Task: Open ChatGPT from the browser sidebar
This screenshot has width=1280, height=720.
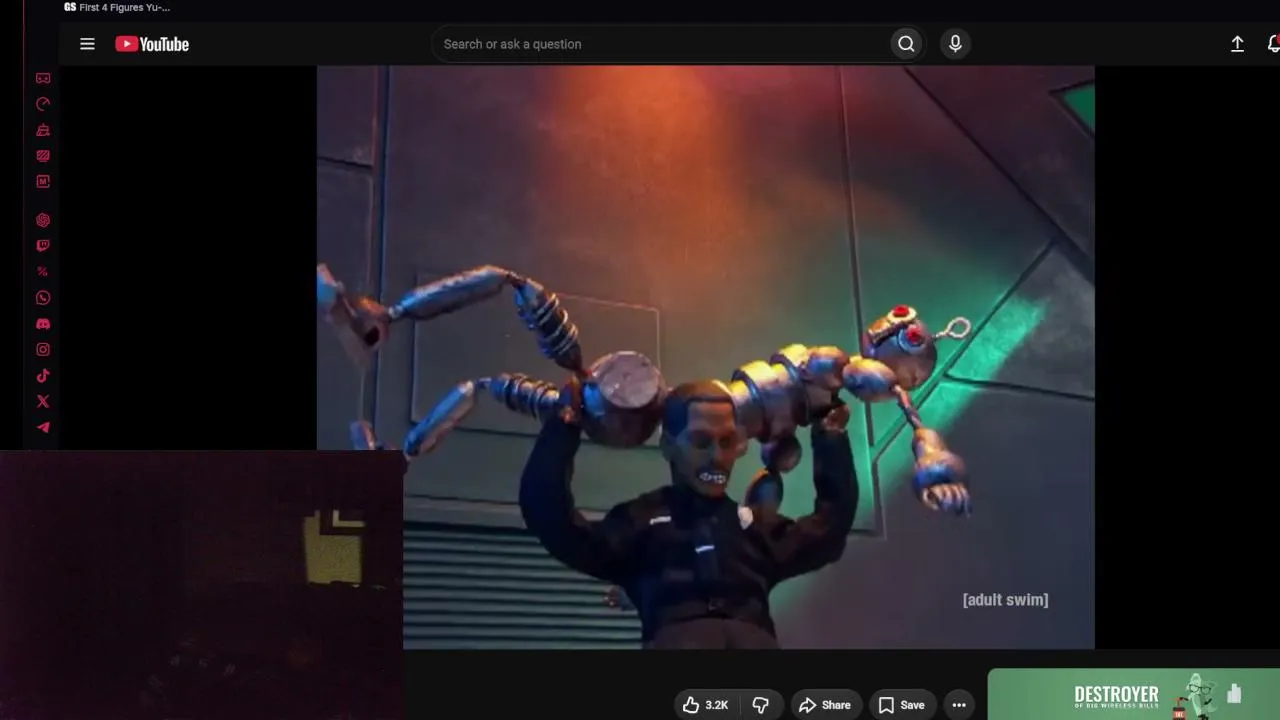Action: click(x=43, y=220)
